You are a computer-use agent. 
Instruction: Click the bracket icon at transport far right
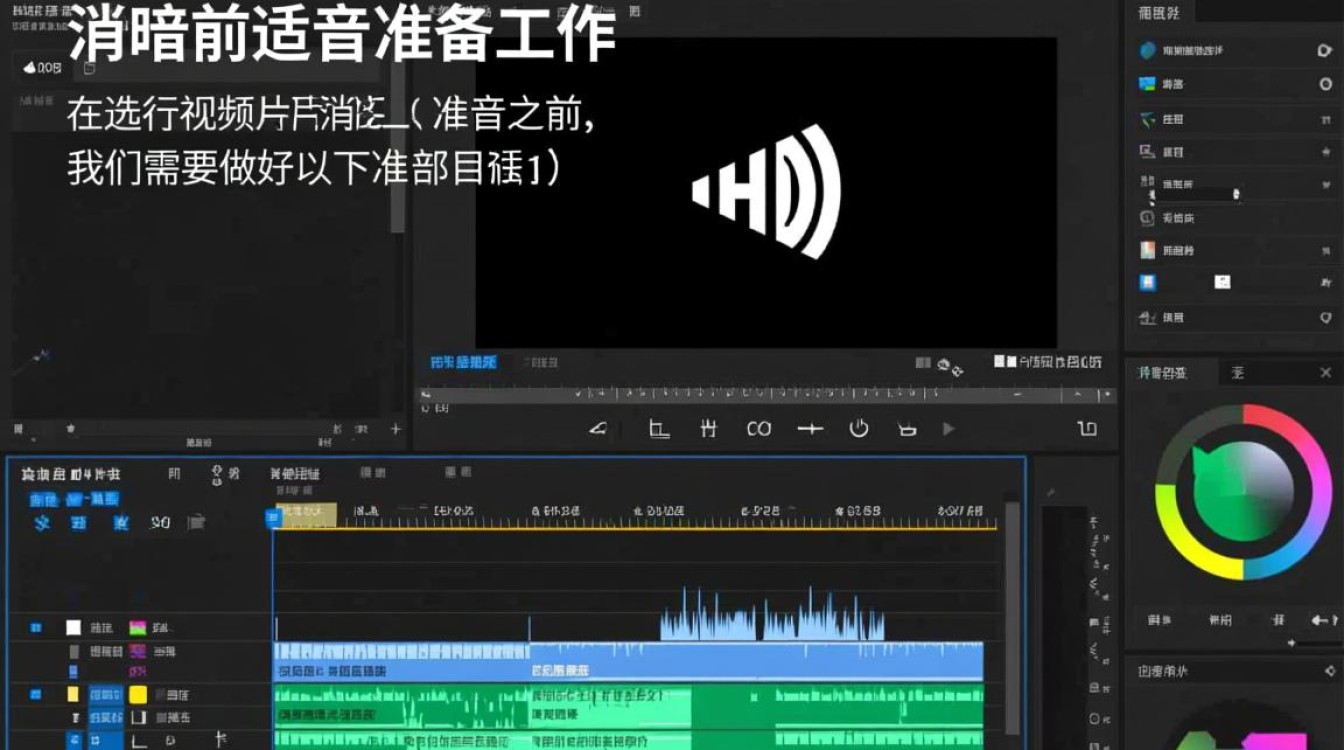coord(1087,429)
